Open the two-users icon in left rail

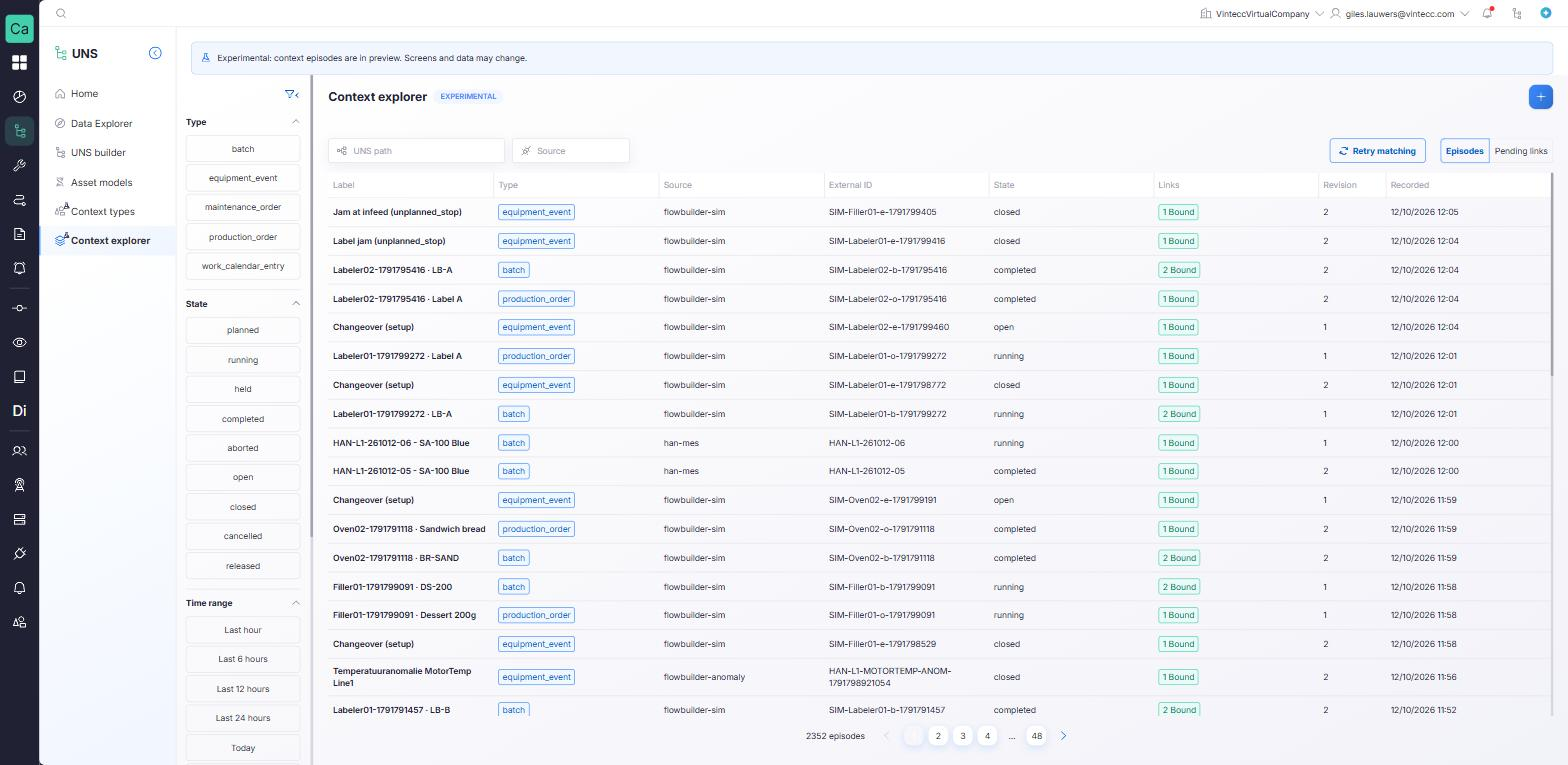point(19,451)
